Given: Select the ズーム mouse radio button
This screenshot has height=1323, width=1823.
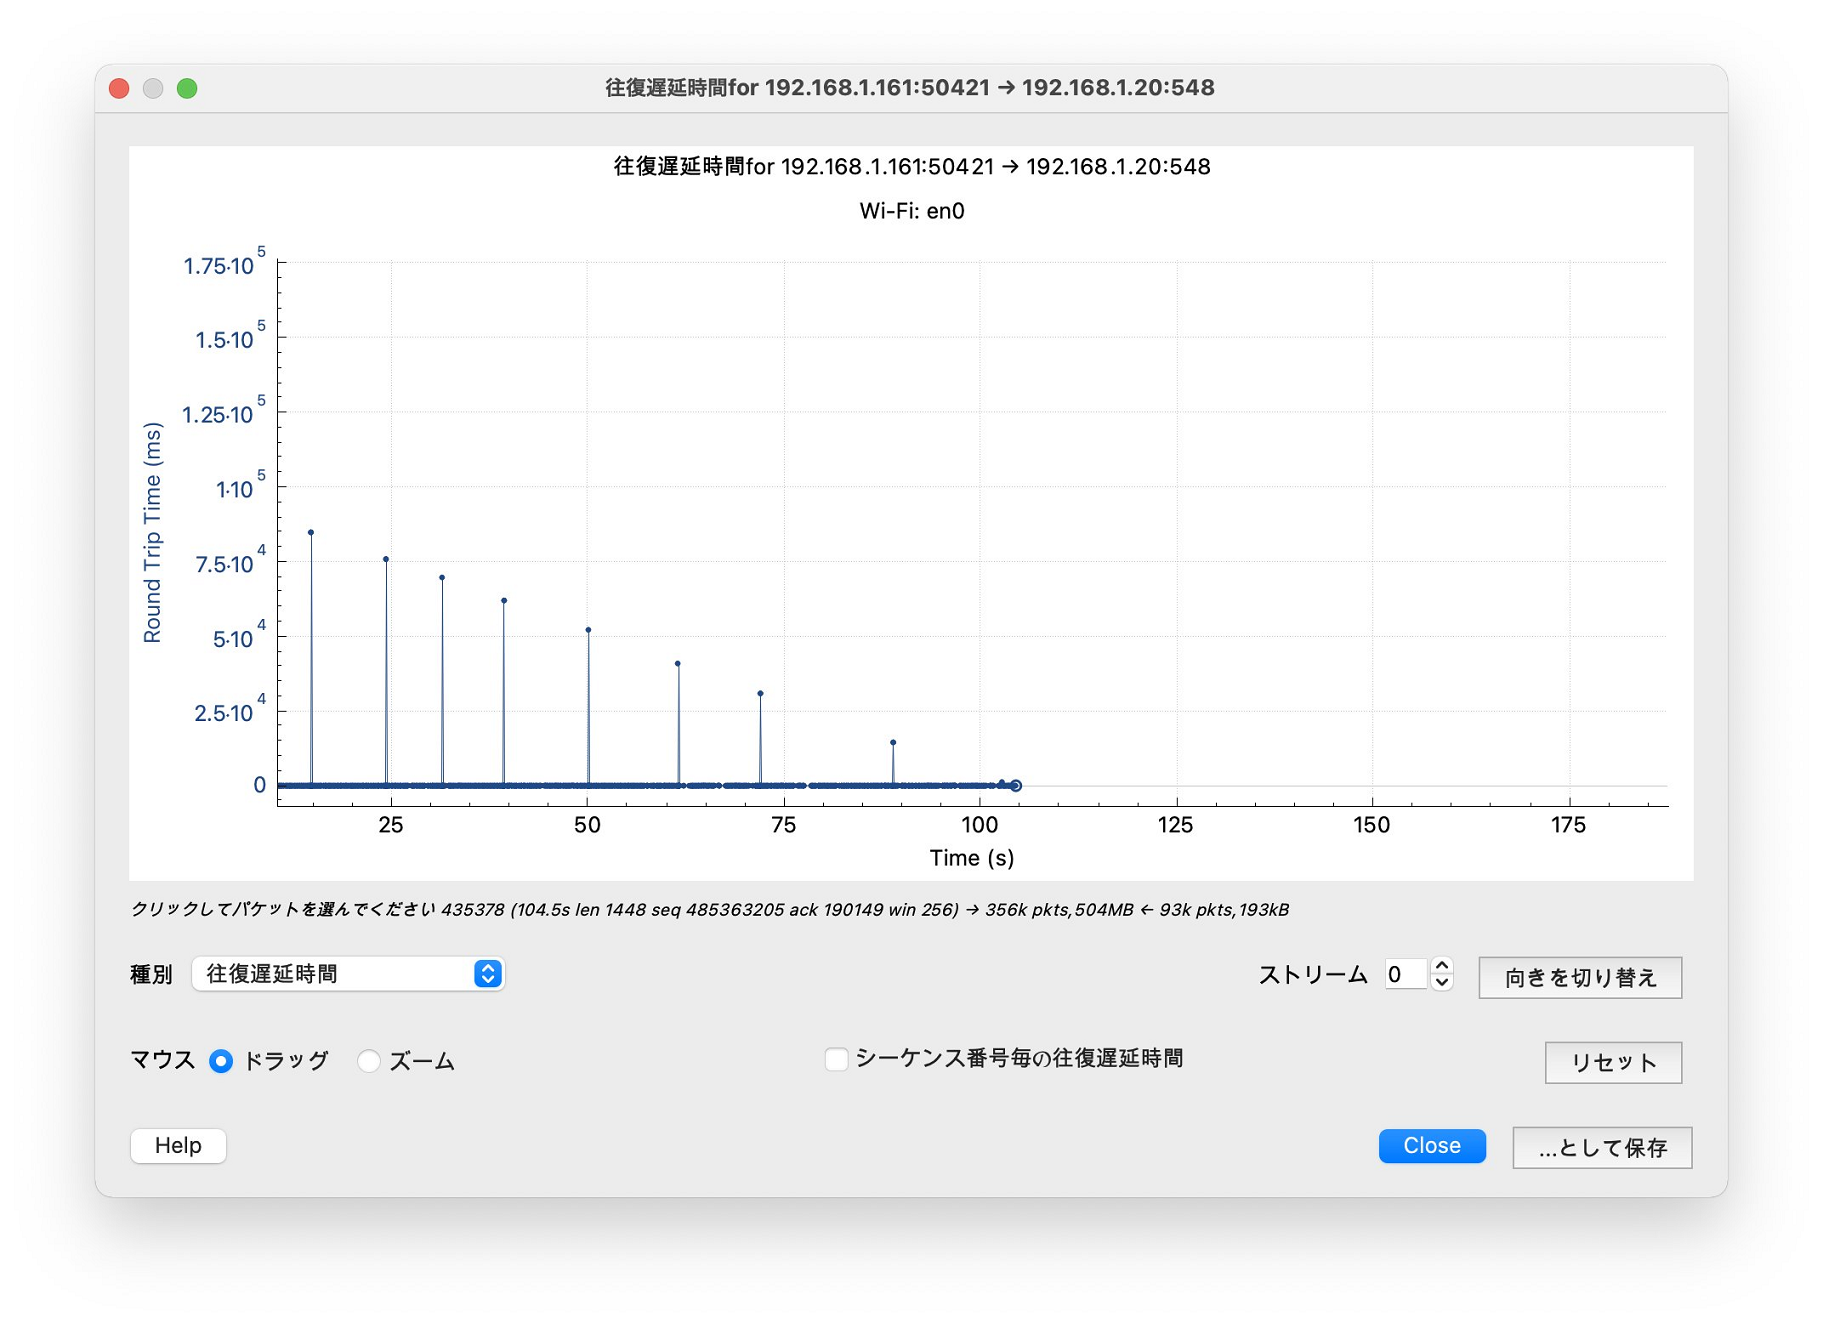Looking at the screenshot, I should (x=369, y=1061).
